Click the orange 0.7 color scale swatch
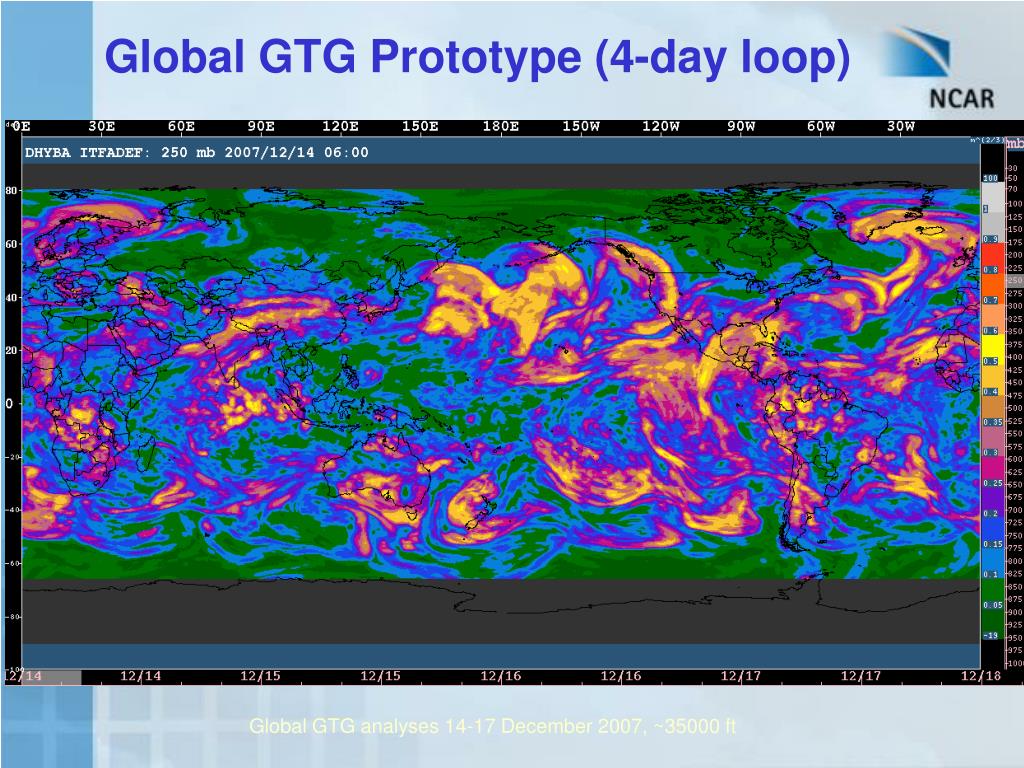Viewport: 1024px width, 768px height. click(993, 289)
